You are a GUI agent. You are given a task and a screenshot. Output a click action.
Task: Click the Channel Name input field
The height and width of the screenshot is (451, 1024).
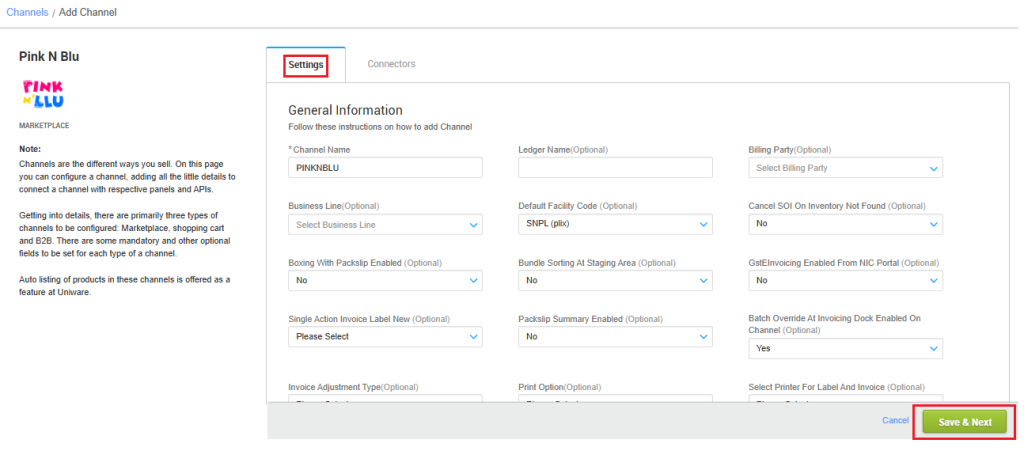[x=385, y=168]
